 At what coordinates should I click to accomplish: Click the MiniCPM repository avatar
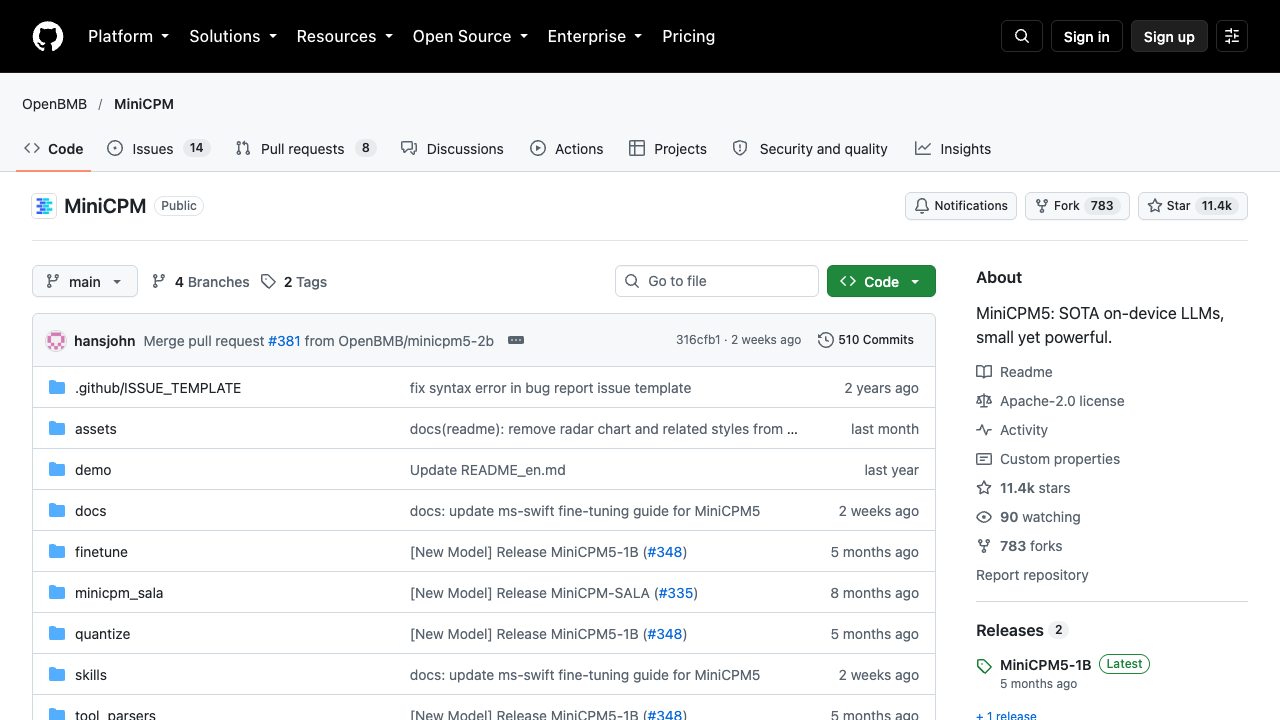44,206
